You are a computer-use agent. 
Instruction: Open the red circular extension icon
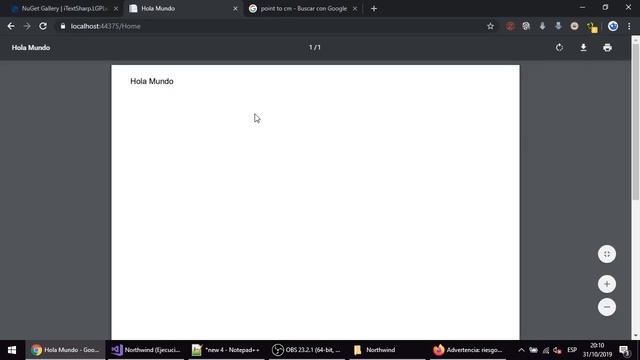click(x=510, y=26)
